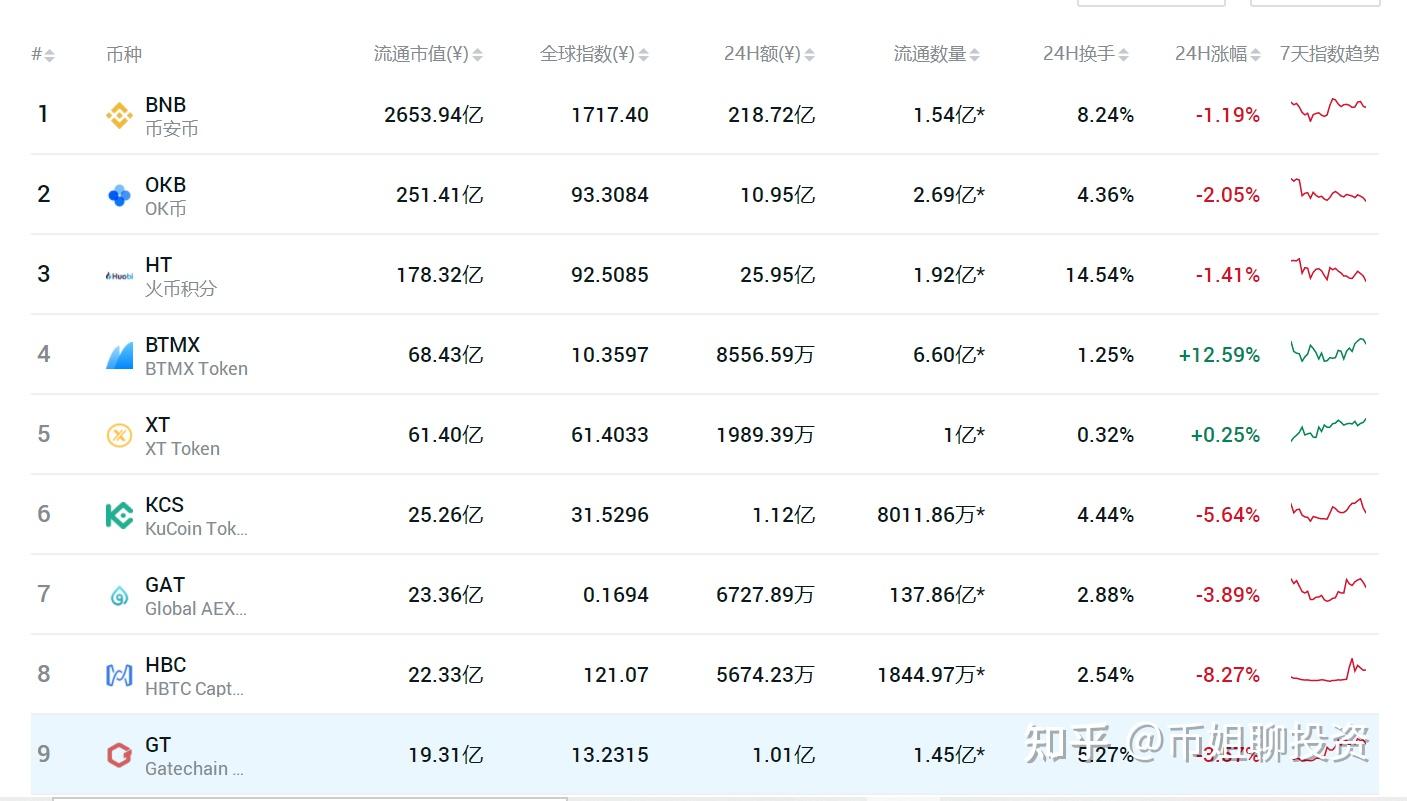Viewport: 1407px width, 801px height.
Task: Select XT 24H change +0.25%
Action: [x=1225, y=435]
